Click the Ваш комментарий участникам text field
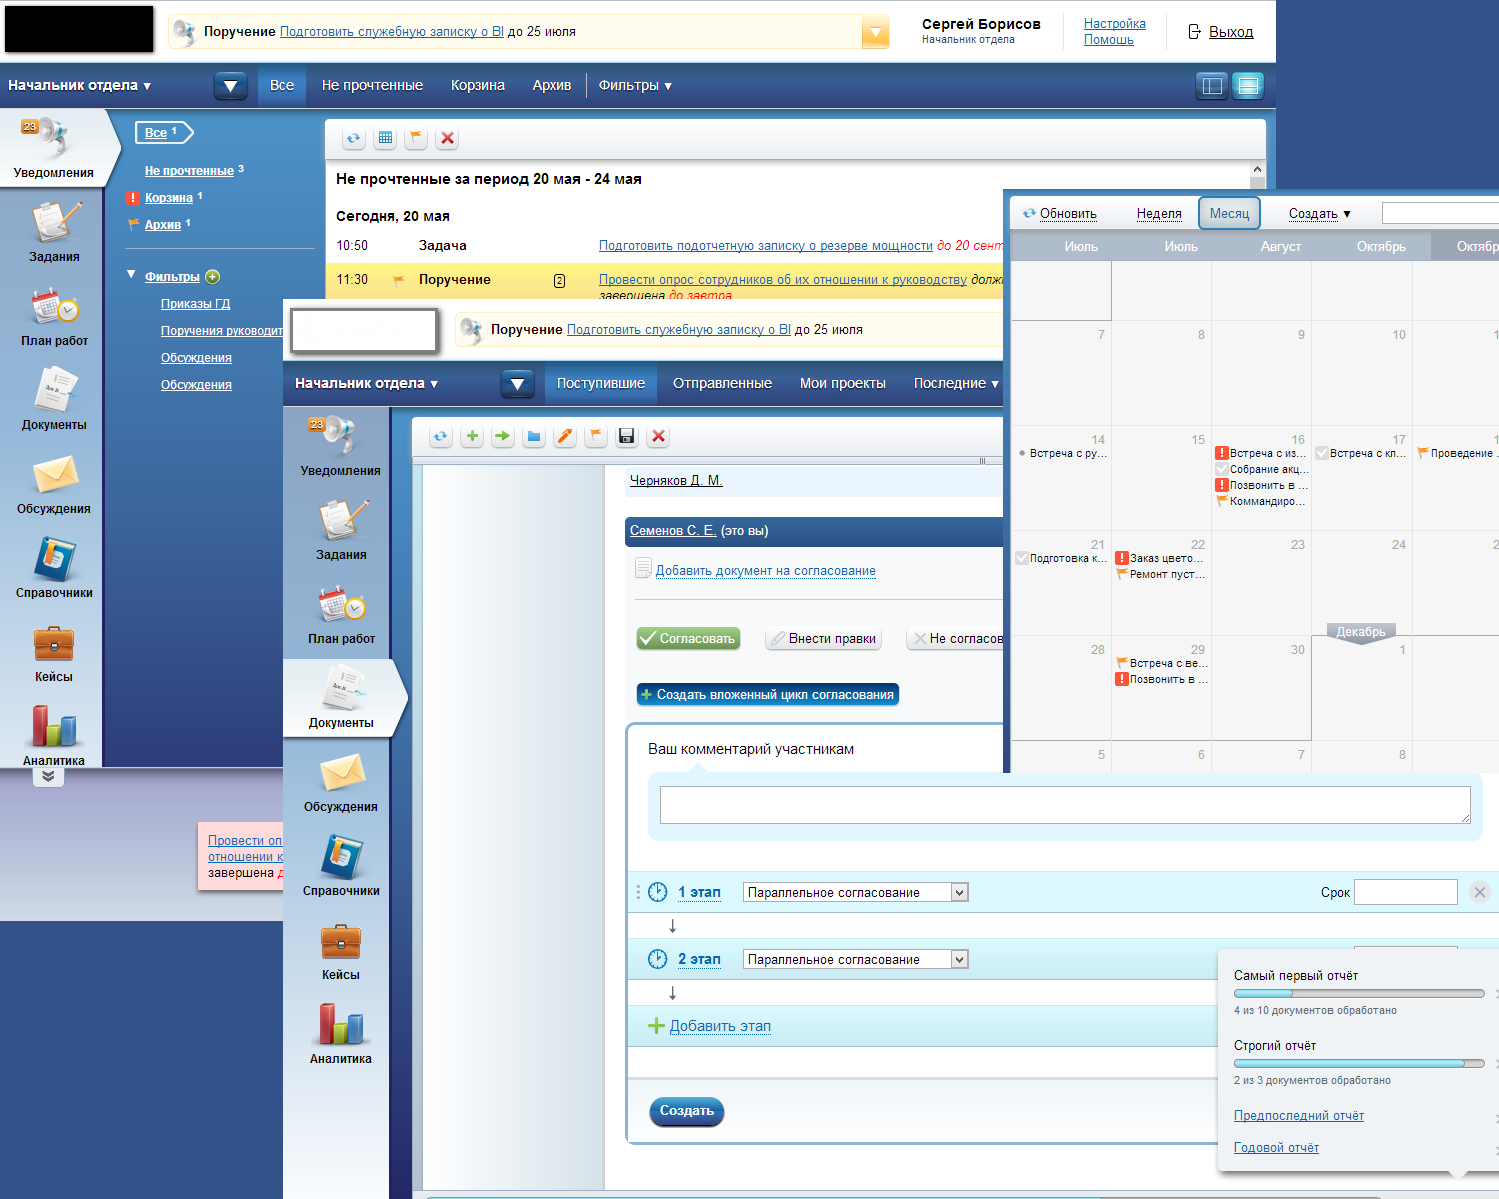1499x1199 pixels. 1065,805
